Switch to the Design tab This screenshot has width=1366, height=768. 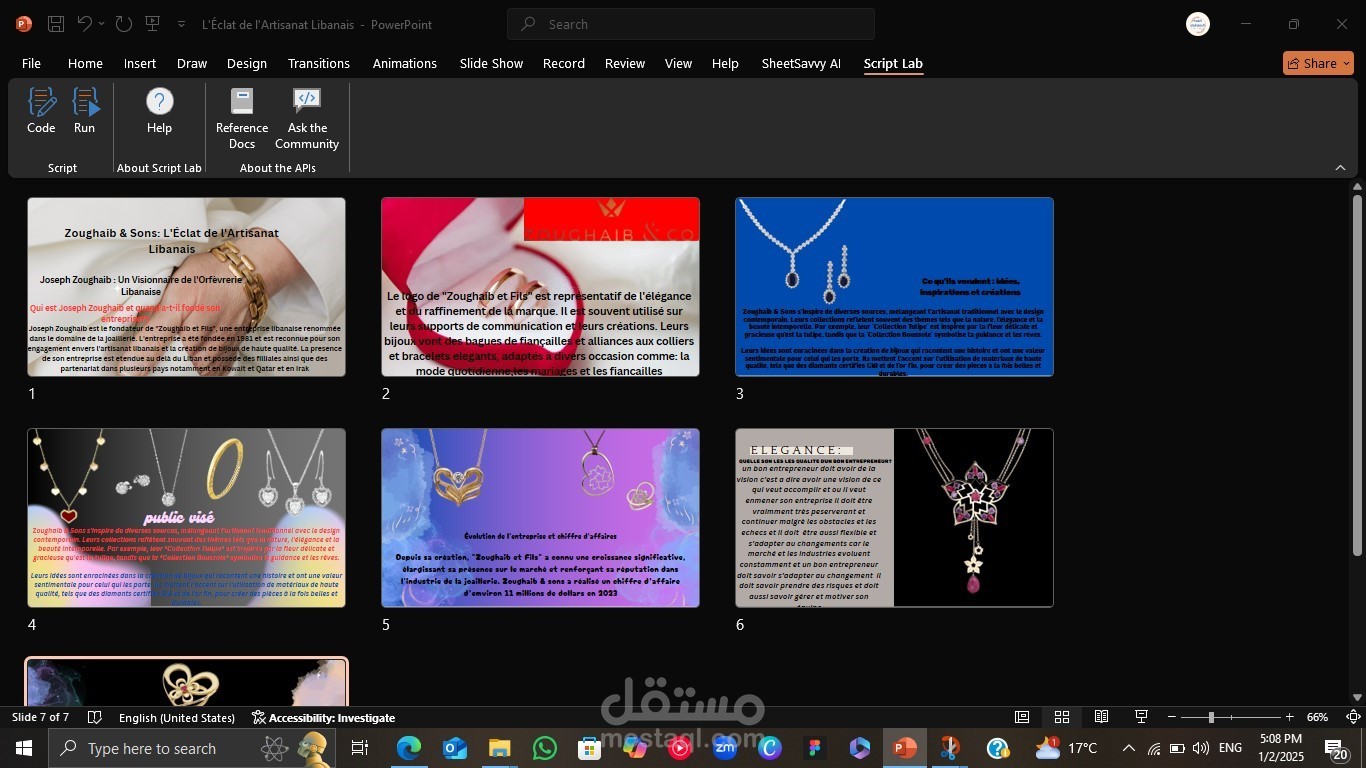247,63
